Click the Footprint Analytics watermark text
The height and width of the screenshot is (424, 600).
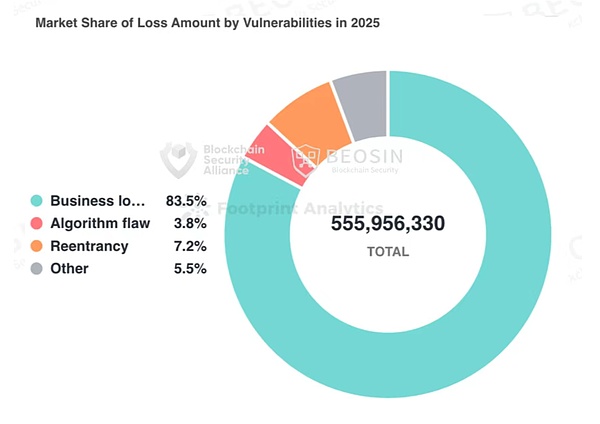tap(300, 210)
